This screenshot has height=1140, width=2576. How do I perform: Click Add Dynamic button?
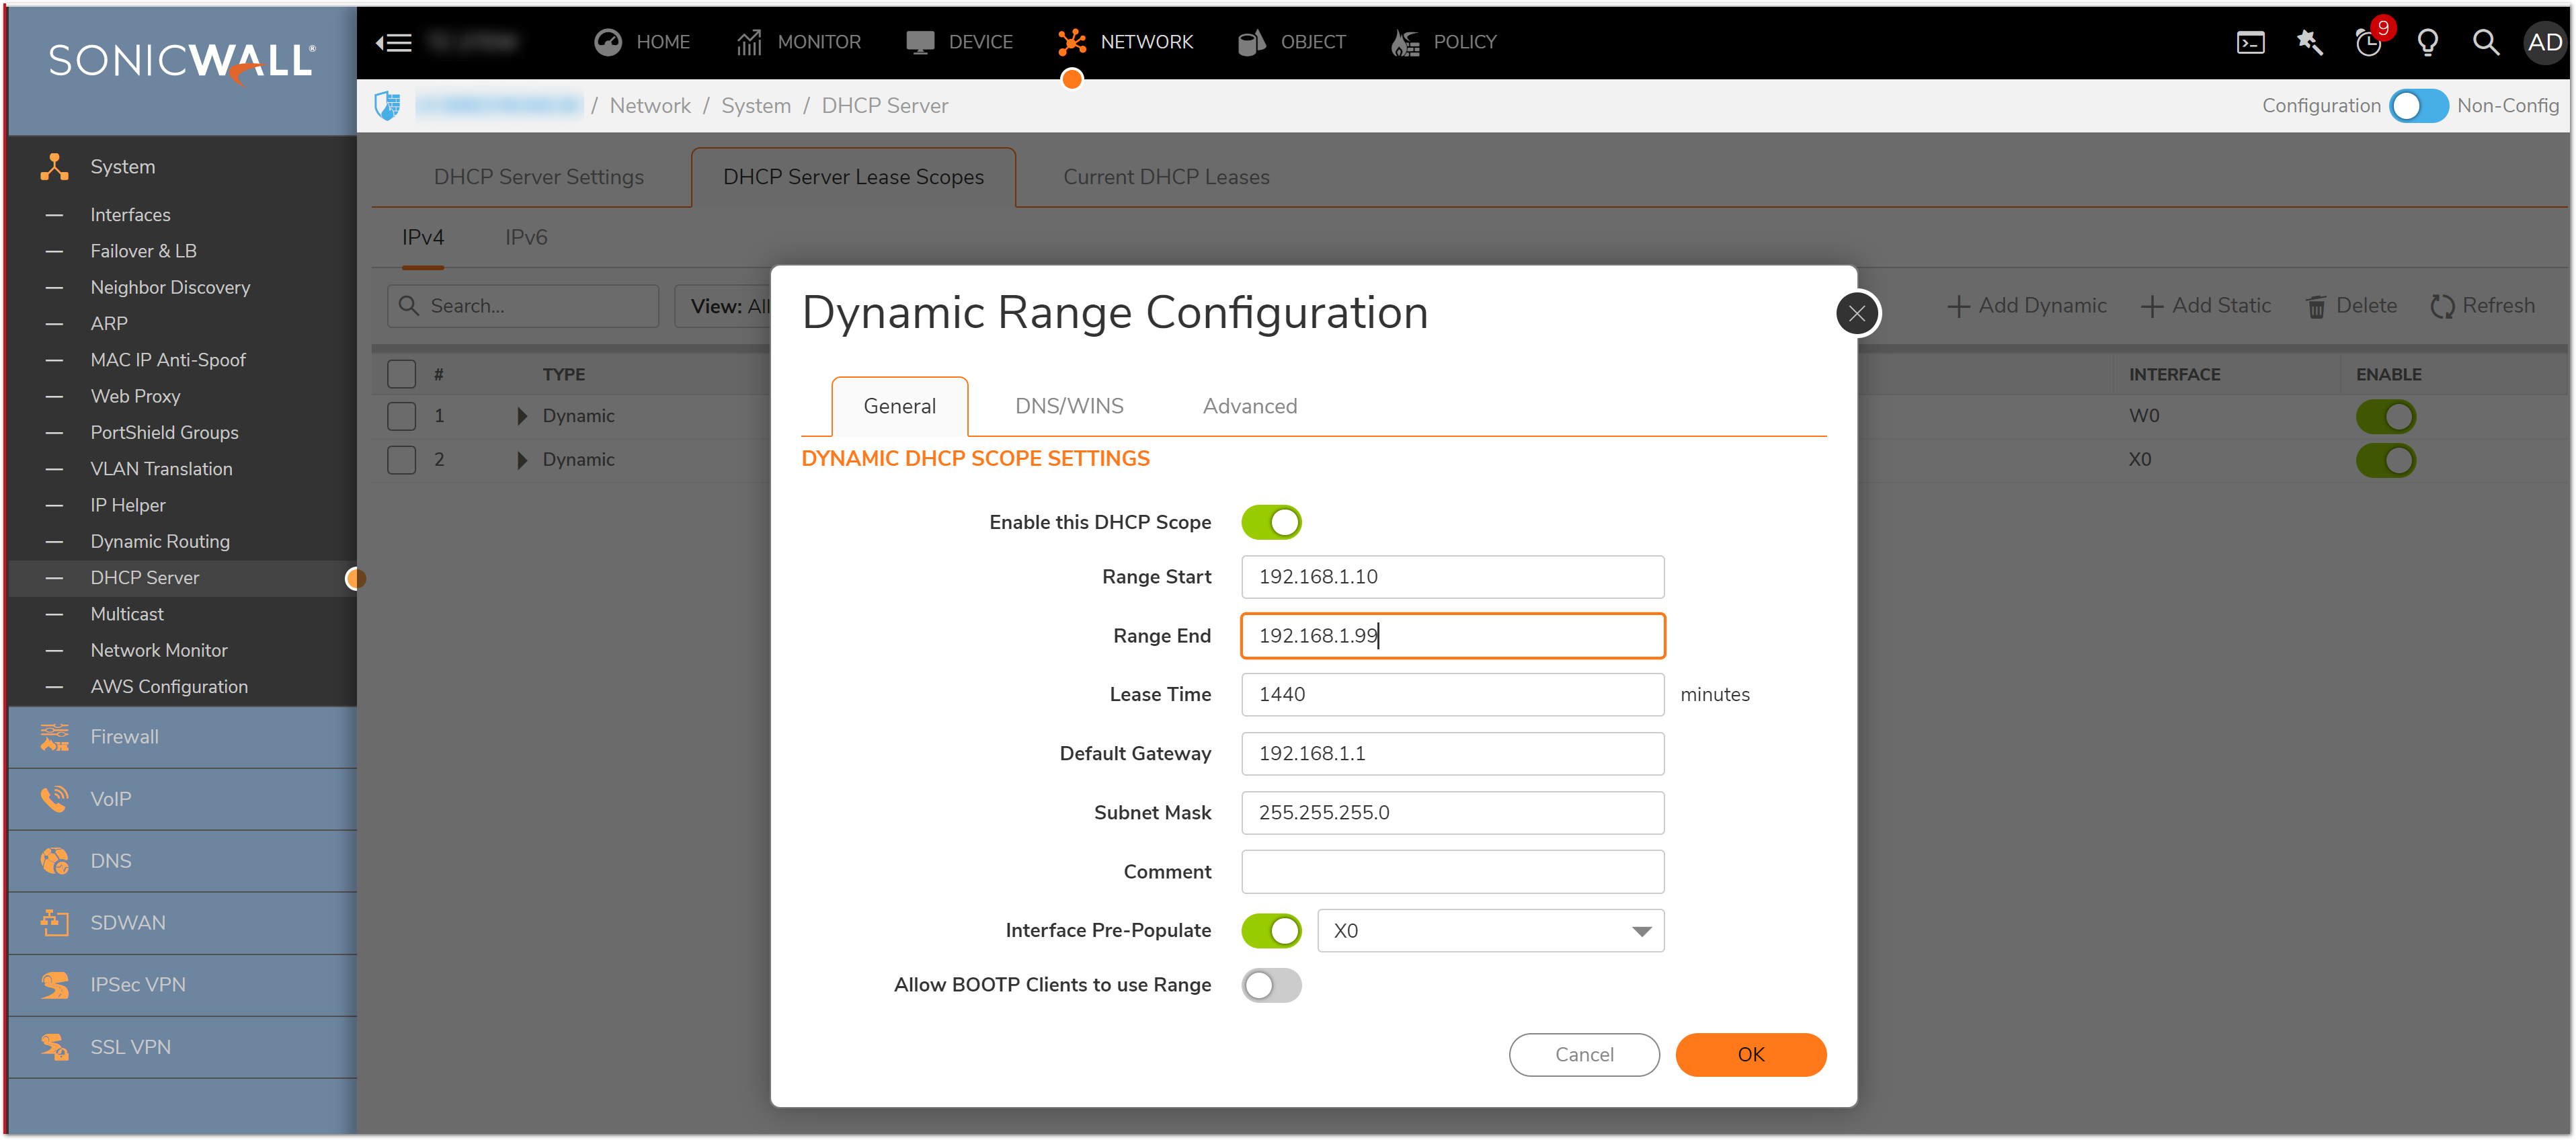[x=2026, y=306]
